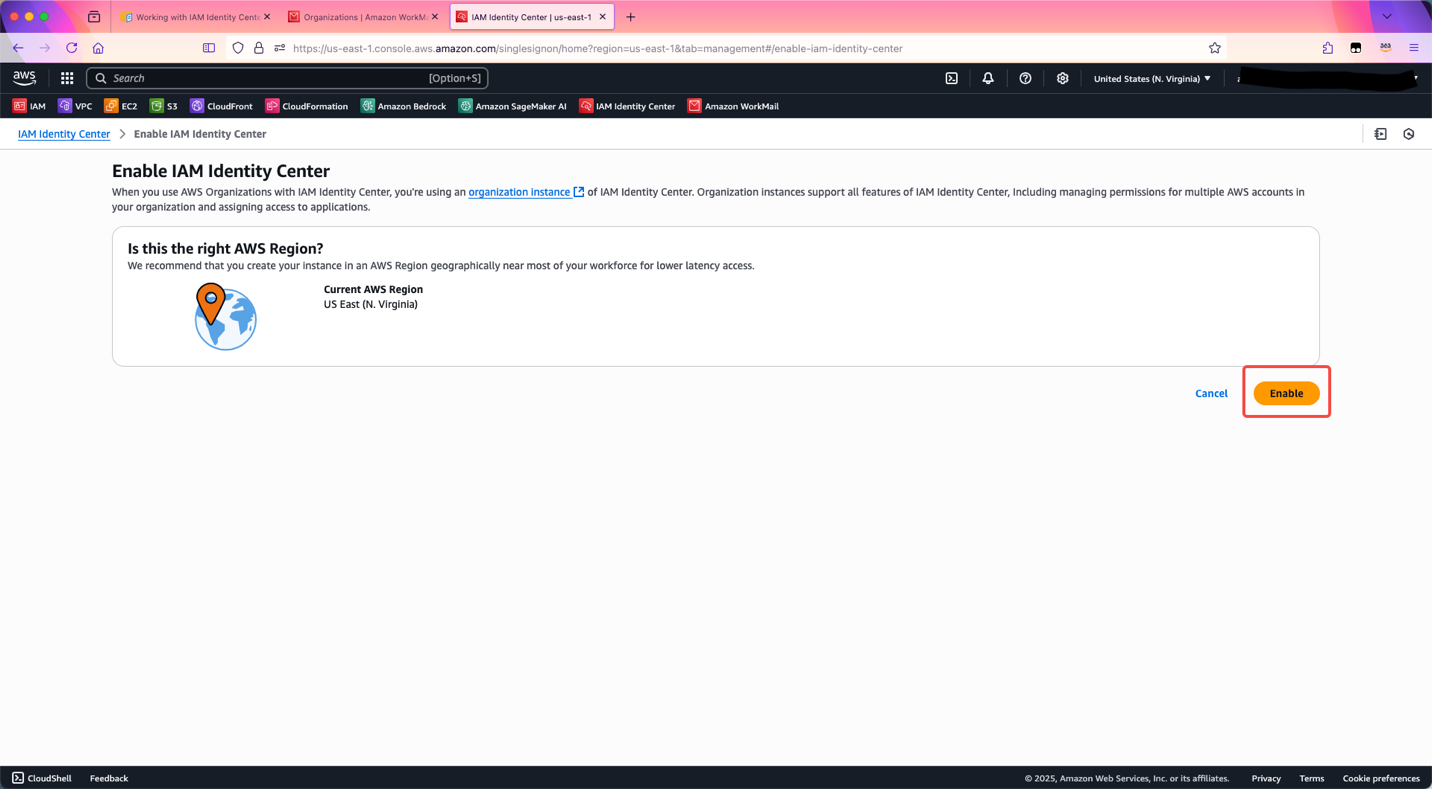Open the IAM Identity Center favorites shortcut

[x=628, y=106]
